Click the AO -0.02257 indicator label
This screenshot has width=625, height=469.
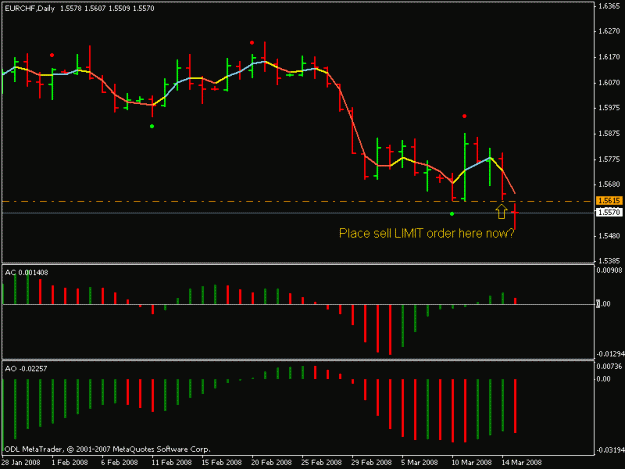pyautogui.click(x=26, y=369)
